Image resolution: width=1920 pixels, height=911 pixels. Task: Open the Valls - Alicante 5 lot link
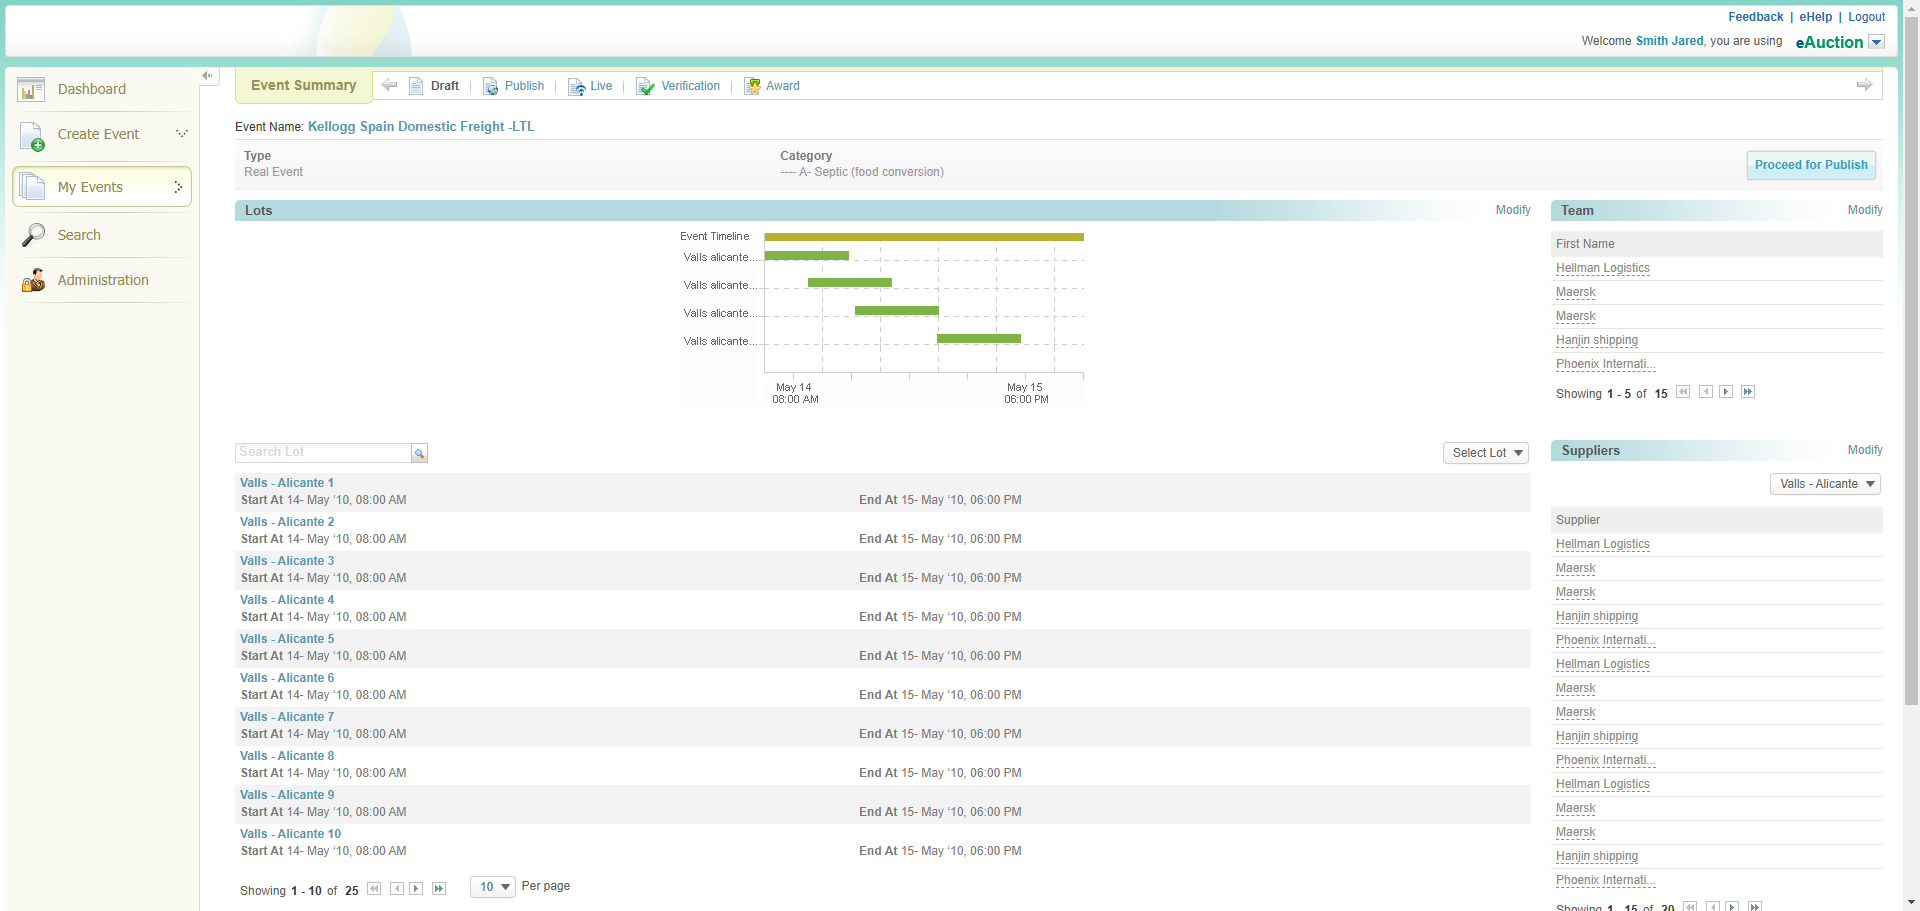coord(287,639)
